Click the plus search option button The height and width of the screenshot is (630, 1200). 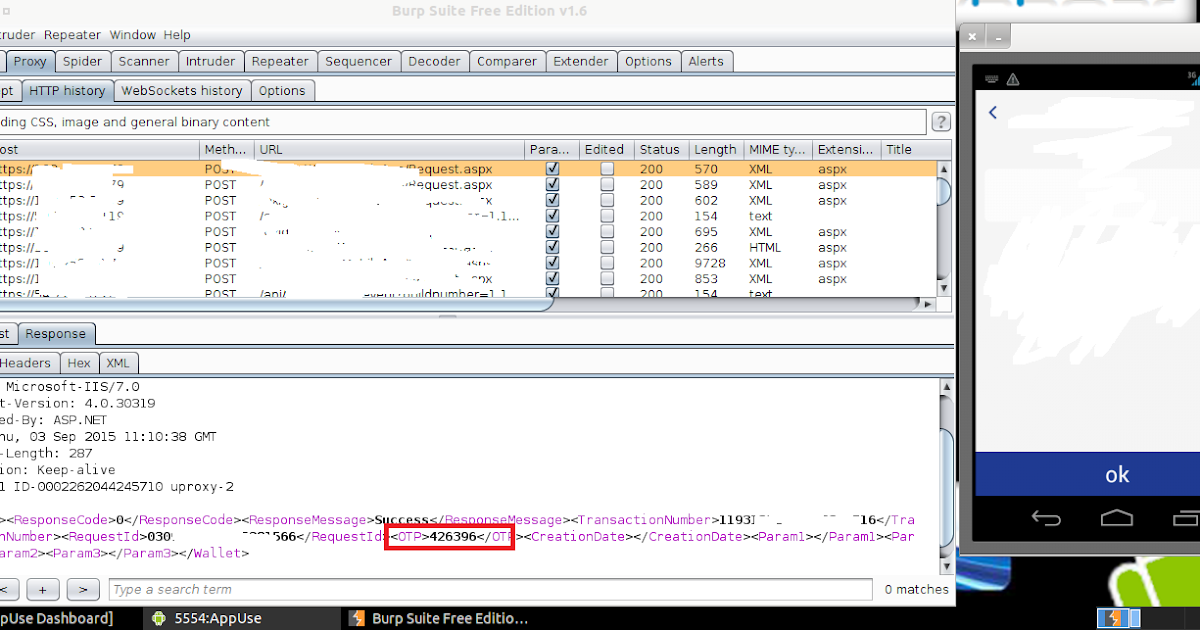click(43, 589)
